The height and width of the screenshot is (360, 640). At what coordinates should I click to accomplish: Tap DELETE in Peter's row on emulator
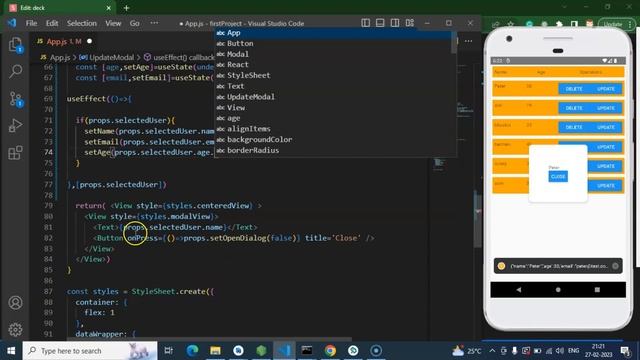tap(573, 89)
